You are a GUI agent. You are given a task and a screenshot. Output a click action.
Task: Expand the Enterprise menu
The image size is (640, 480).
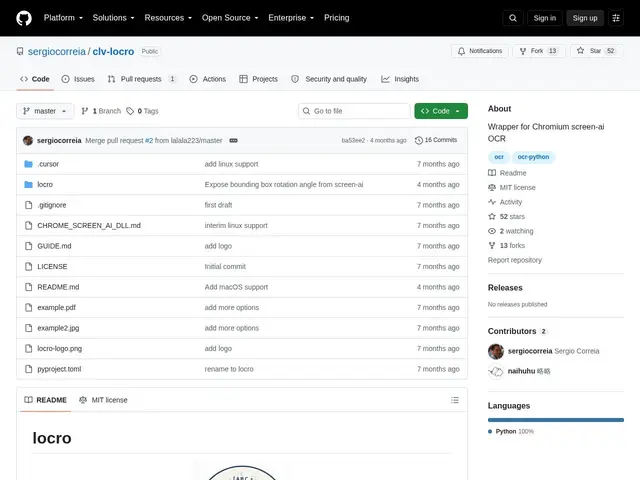291,18
